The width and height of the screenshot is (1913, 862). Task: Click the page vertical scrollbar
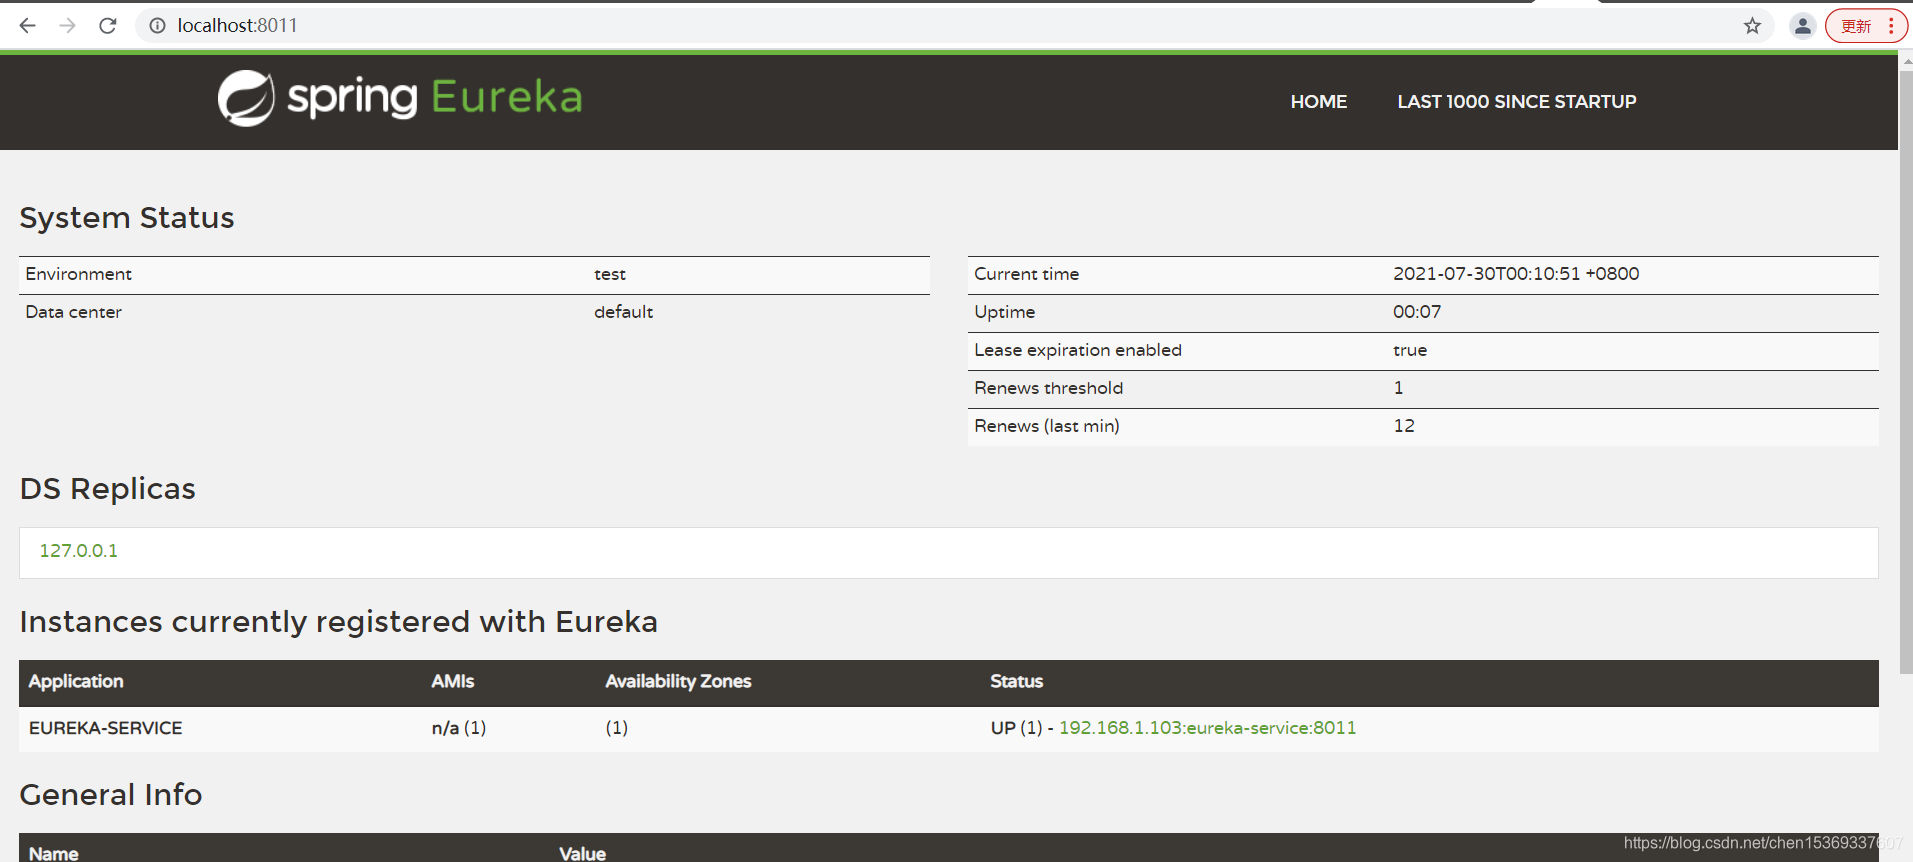point(1905,370)
